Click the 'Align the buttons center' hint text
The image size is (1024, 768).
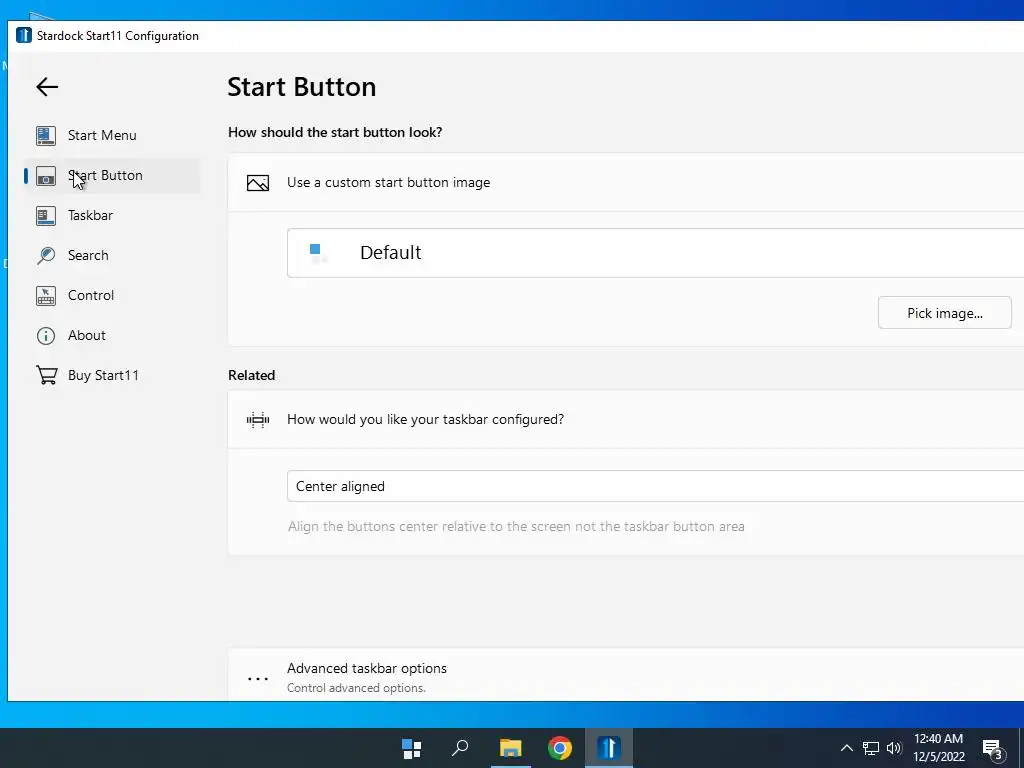point(516,527)
